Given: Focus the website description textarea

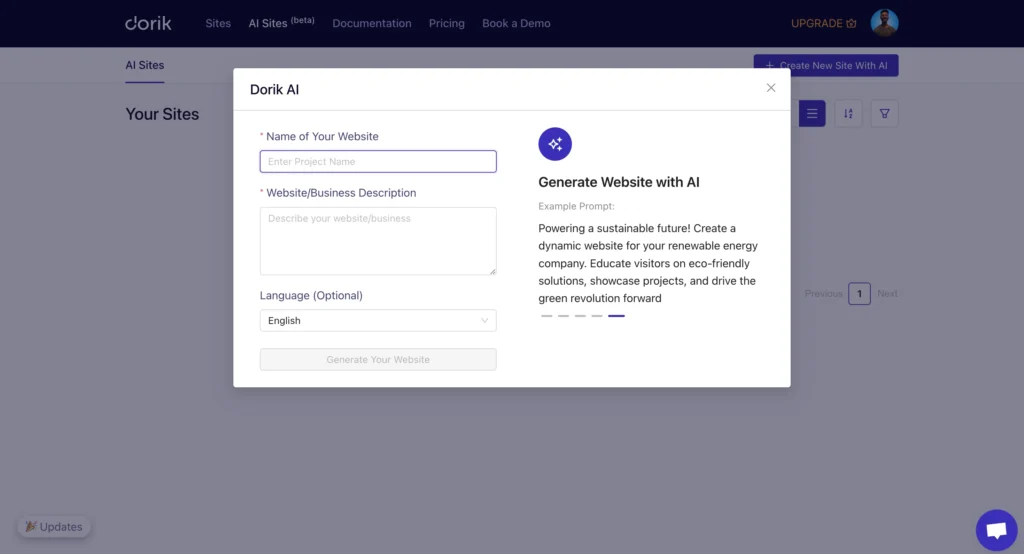Looking at the screenshot, I should [378, 241].
